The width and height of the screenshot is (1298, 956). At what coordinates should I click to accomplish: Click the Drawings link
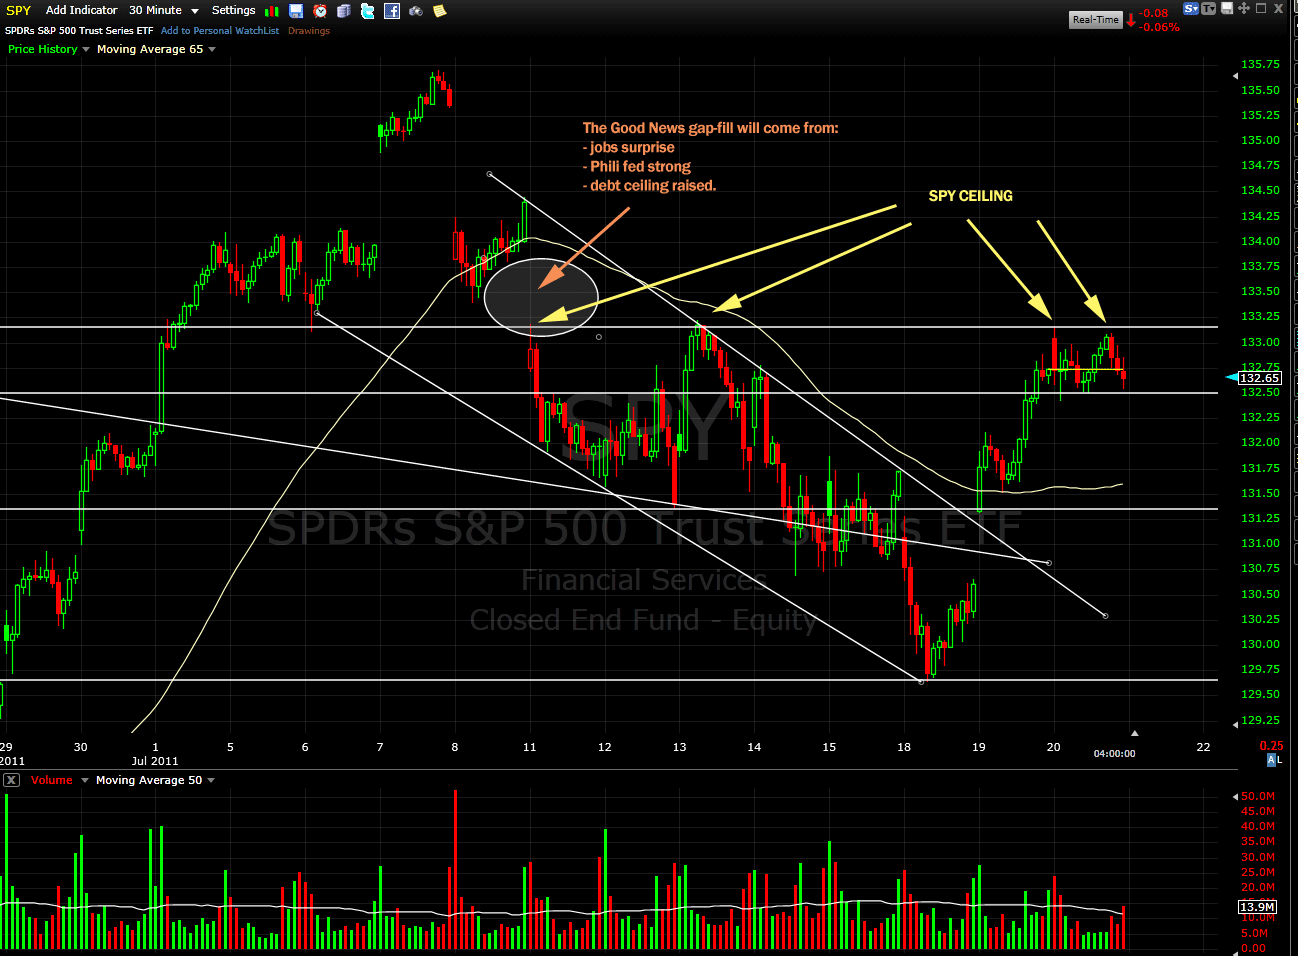(309, 31)
